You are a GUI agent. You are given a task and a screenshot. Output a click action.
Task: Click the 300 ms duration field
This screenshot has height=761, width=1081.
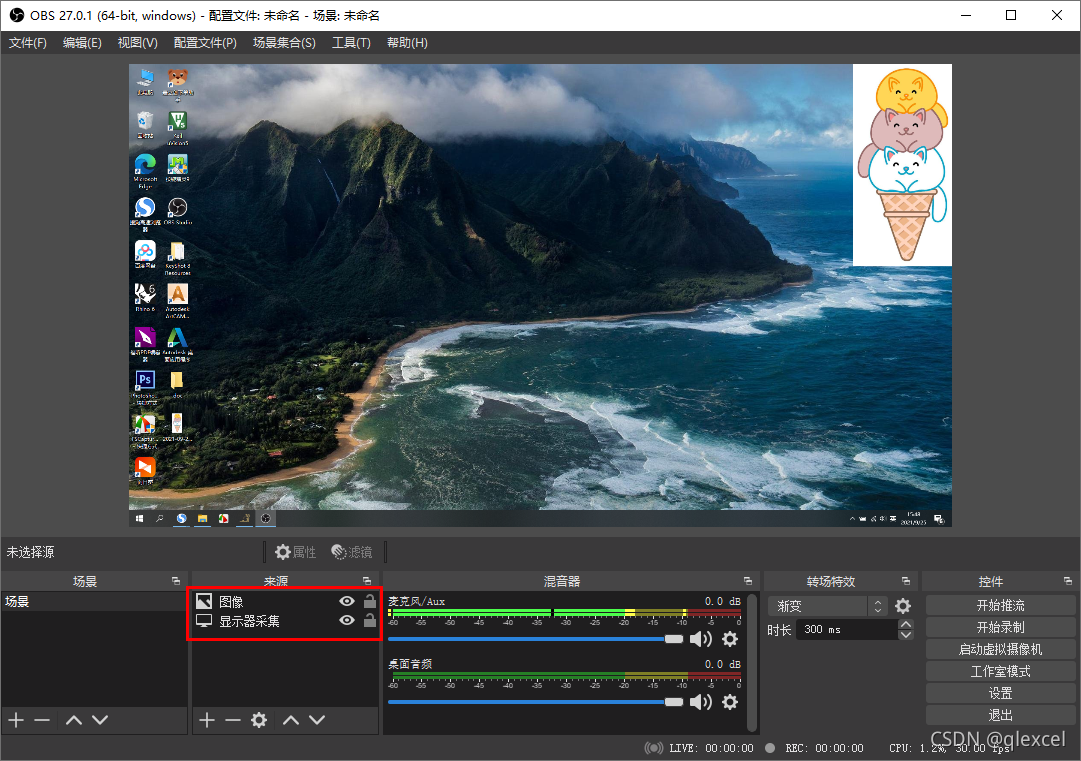847,629
